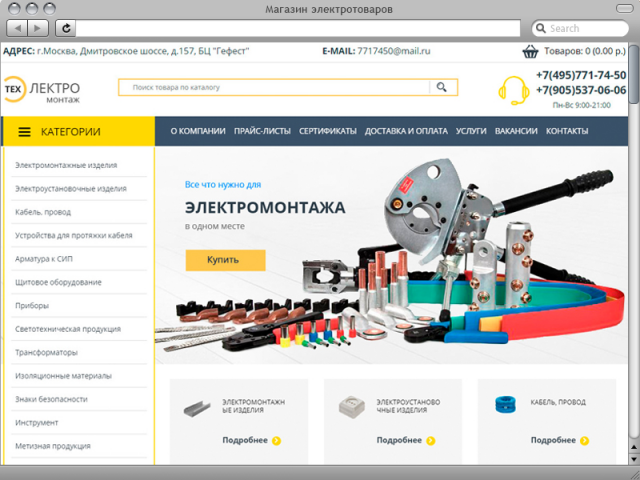This screenshot has height=480, width=640.
Task: Click arrow icon next to Подробнее for Электромонтажные изделия
Action: click(276, 440)
